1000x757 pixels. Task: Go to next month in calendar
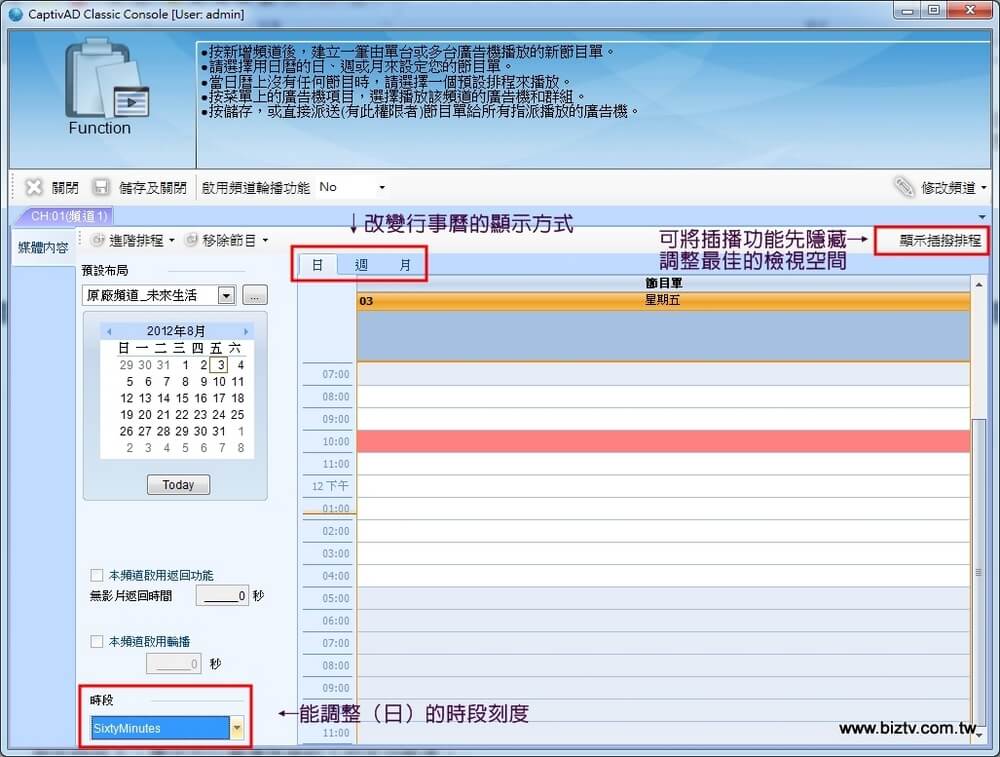point(245,331)
